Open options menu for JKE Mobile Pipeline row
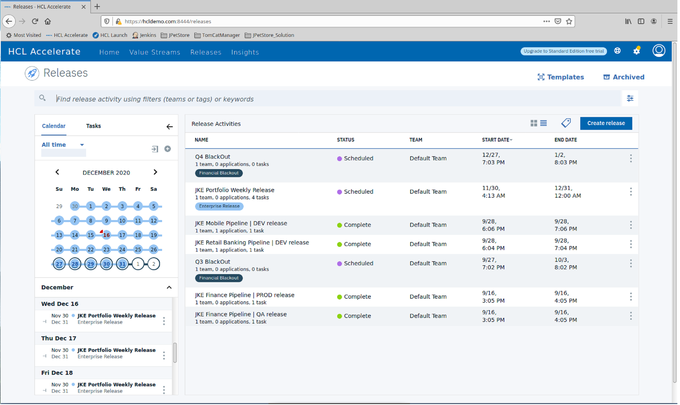The image size is (680, 405). click(631, 225)
